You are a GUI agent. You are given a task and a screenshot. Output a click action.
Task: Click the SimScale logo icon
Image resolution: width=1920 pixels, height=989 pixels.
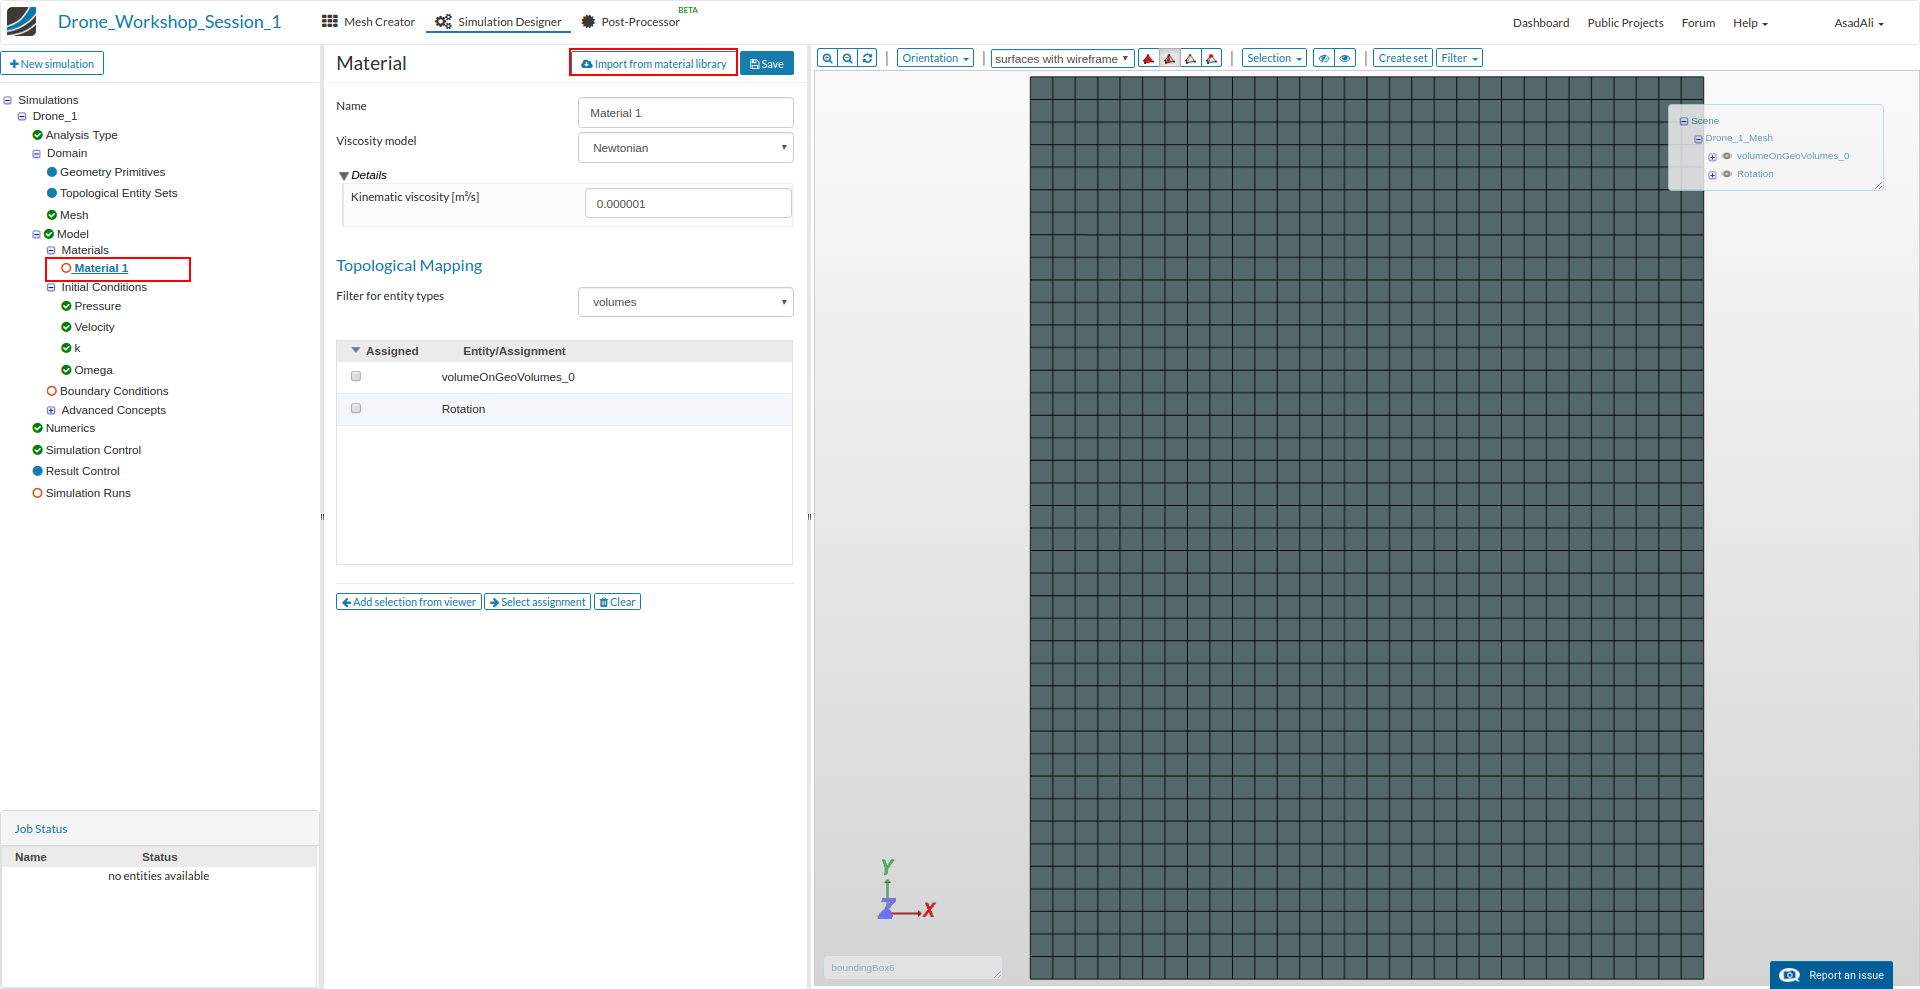(x=21, y=21)
